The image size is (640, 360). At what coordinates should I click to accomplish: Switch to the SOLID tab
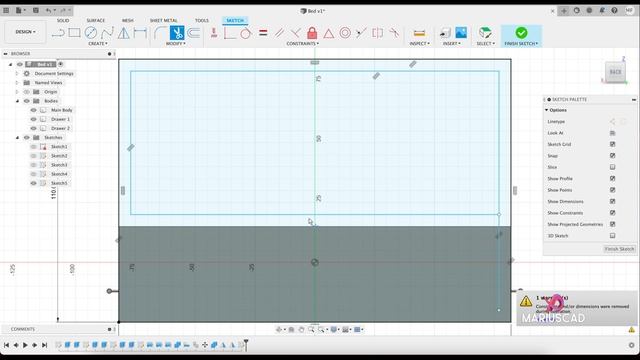(63, 20)
